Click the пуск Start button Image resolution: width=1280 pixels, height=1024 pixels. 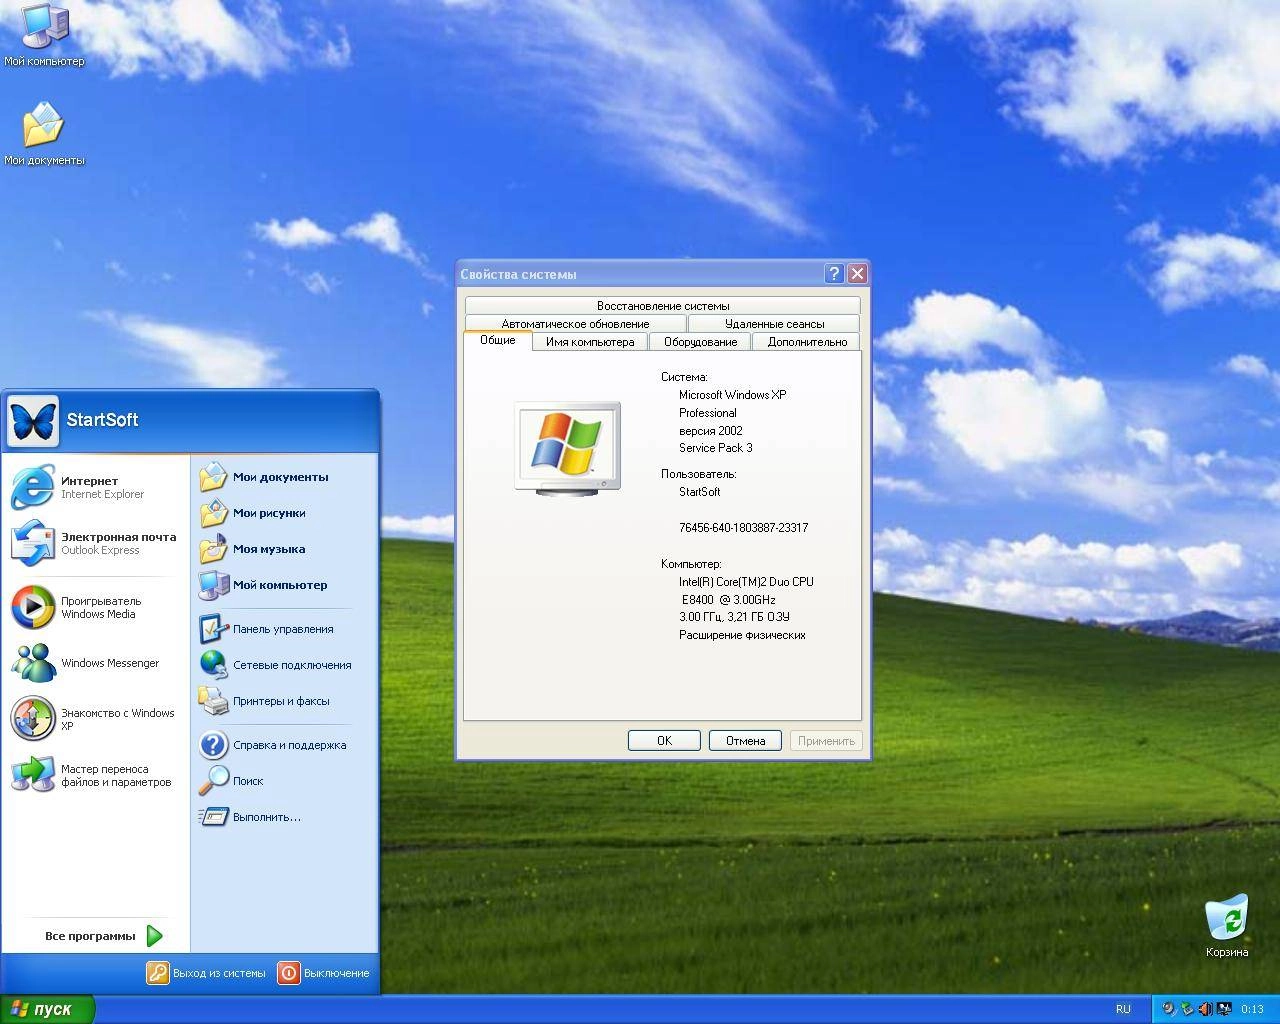pos(47,1009)
